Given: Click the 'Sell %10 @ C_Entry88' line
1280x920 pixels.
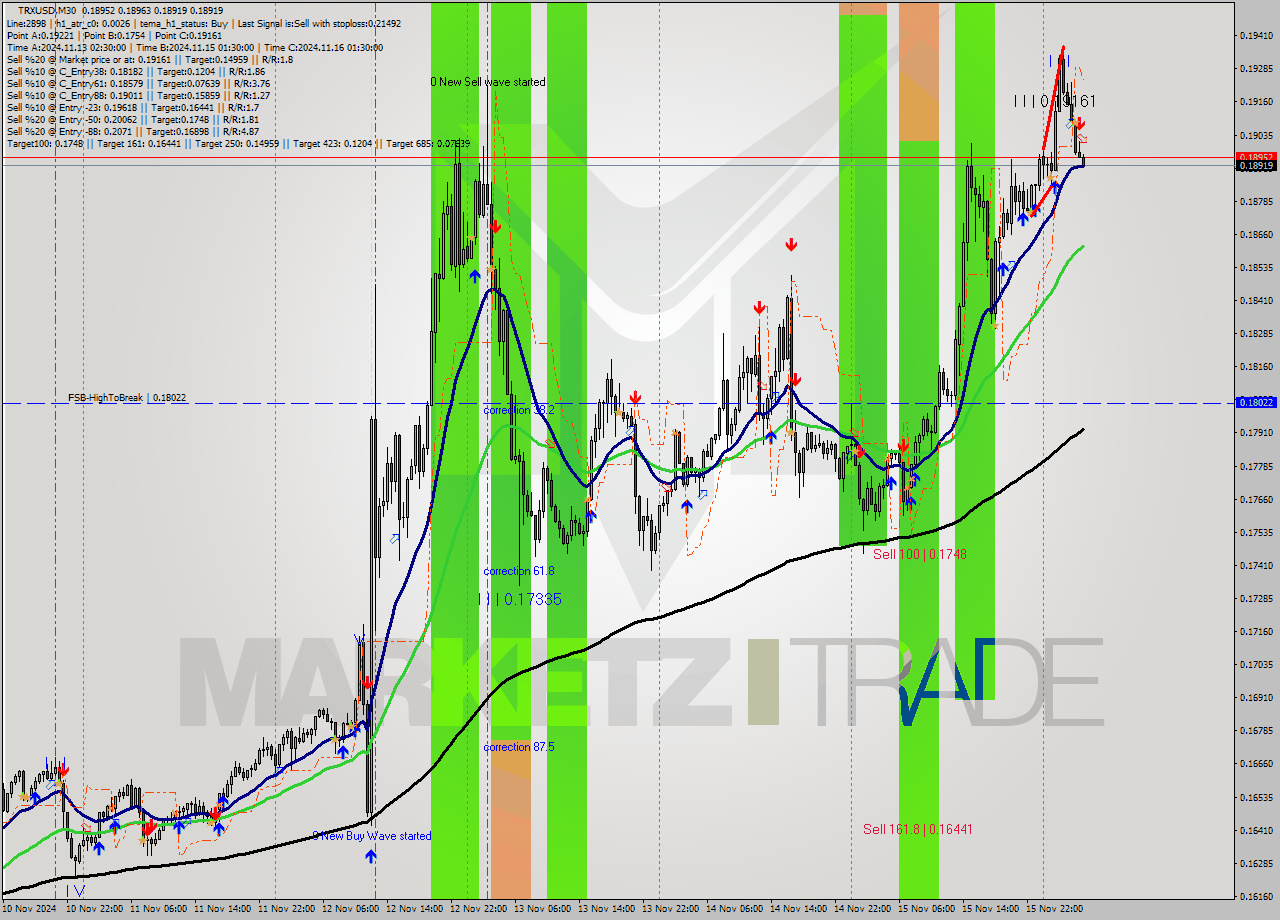Looking at the screenshot, I should [x=138, y=95].
